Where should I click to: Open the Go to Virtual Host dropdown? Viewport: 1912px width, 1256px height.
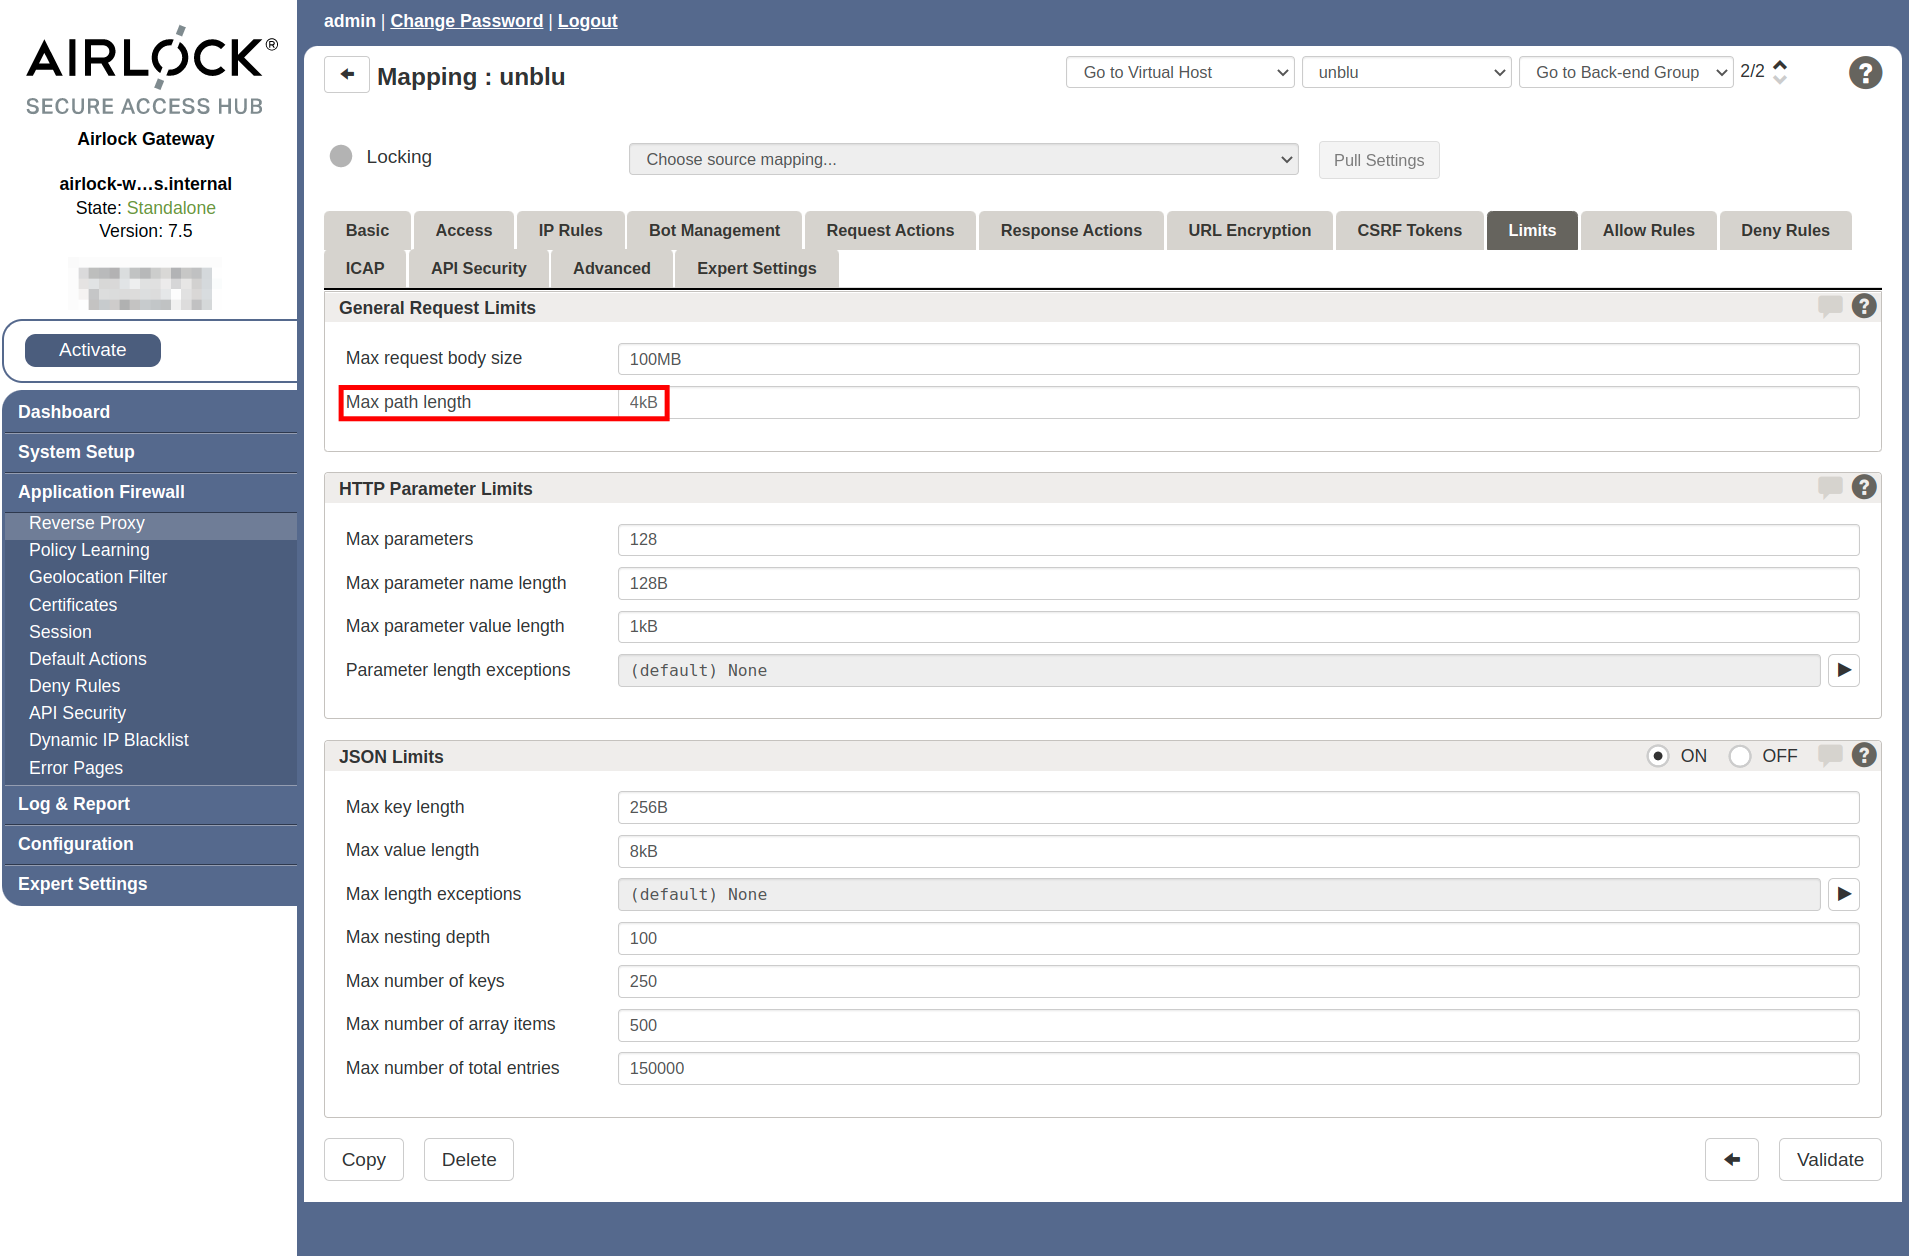click(x=1179, y=73)
